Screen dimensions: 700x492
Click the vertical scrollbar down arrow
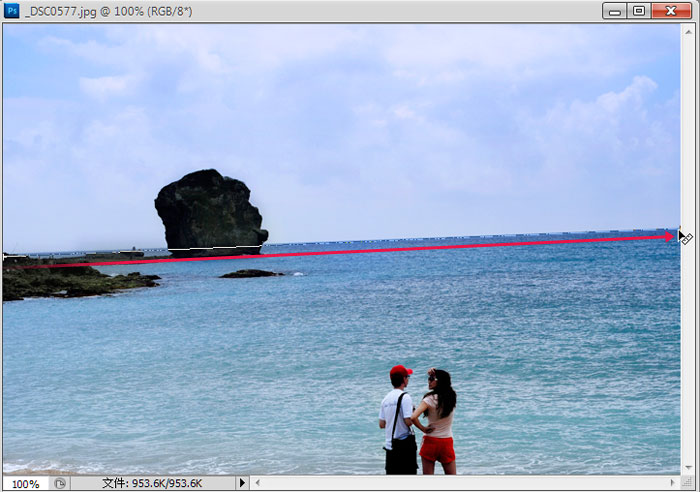tap(688, 468)
